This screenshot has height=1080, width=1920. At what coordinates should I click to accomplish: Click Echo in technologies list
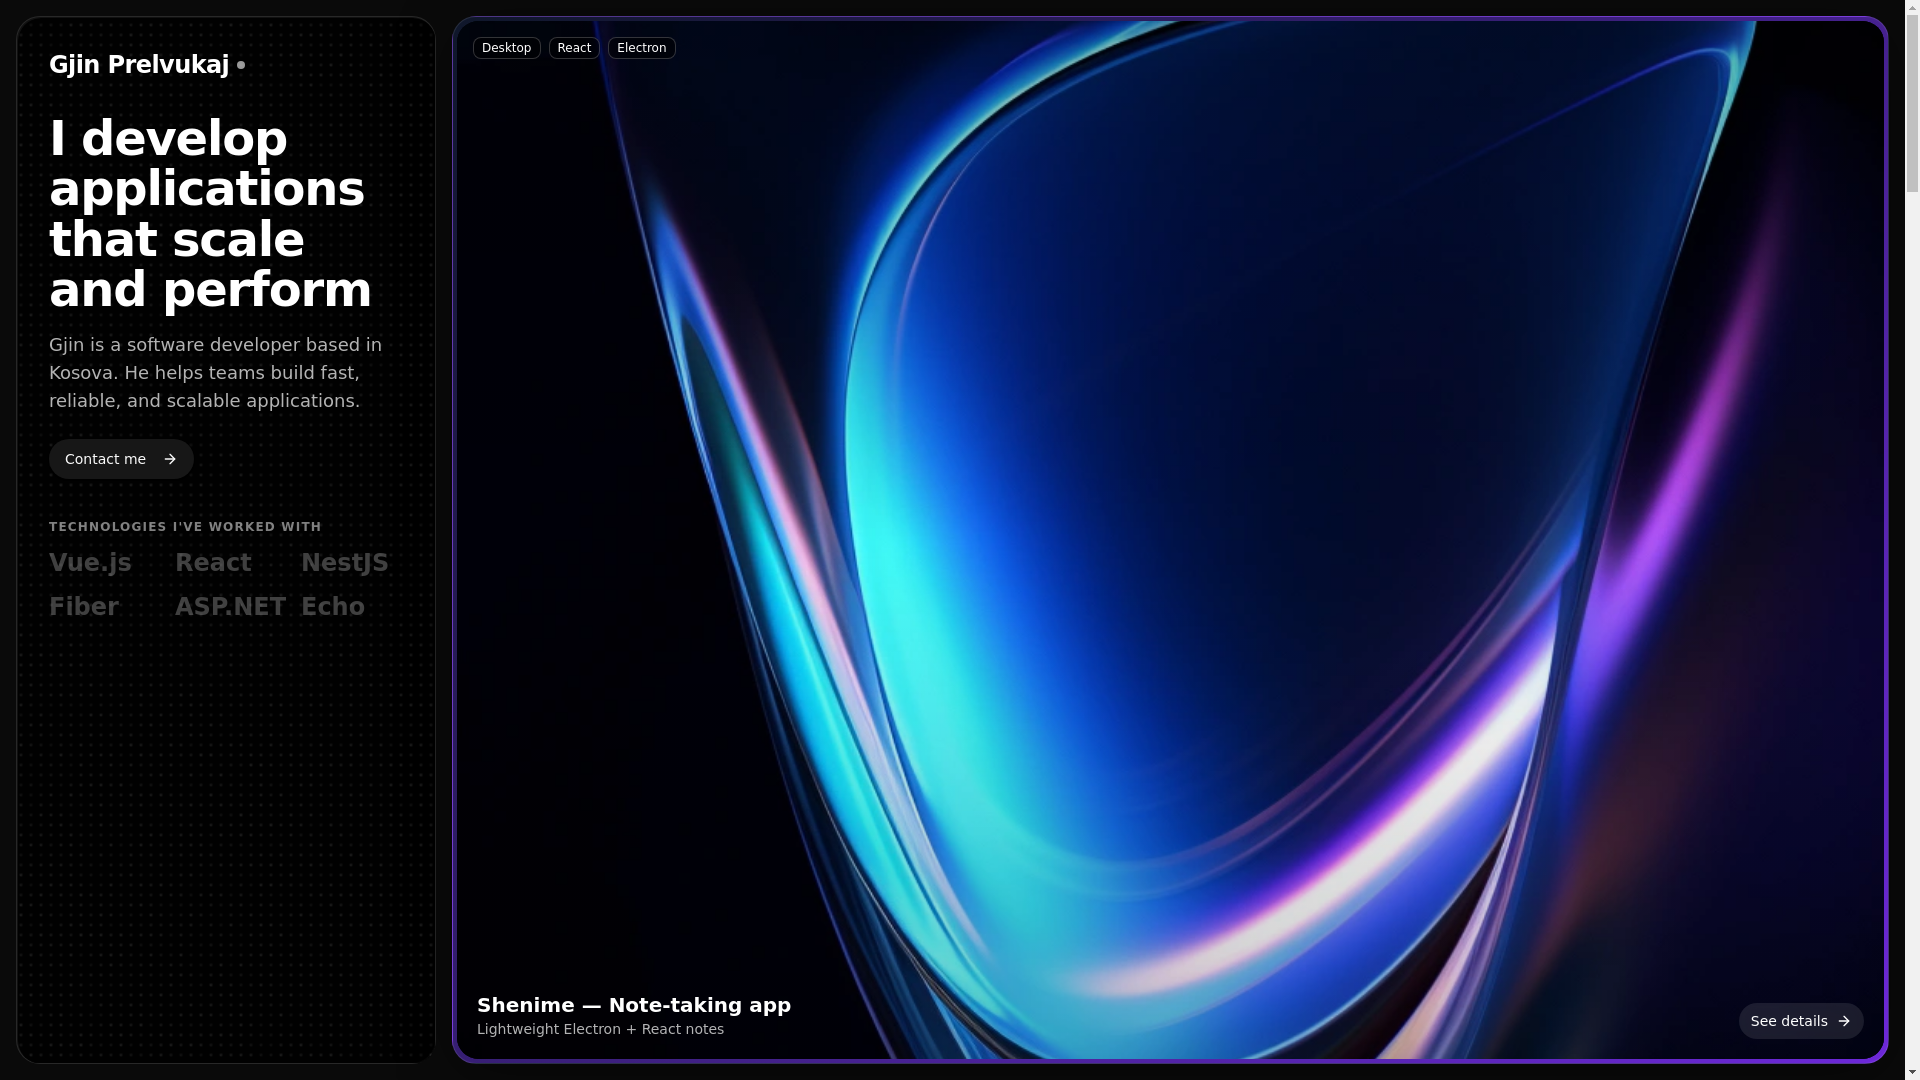[333, 607]
